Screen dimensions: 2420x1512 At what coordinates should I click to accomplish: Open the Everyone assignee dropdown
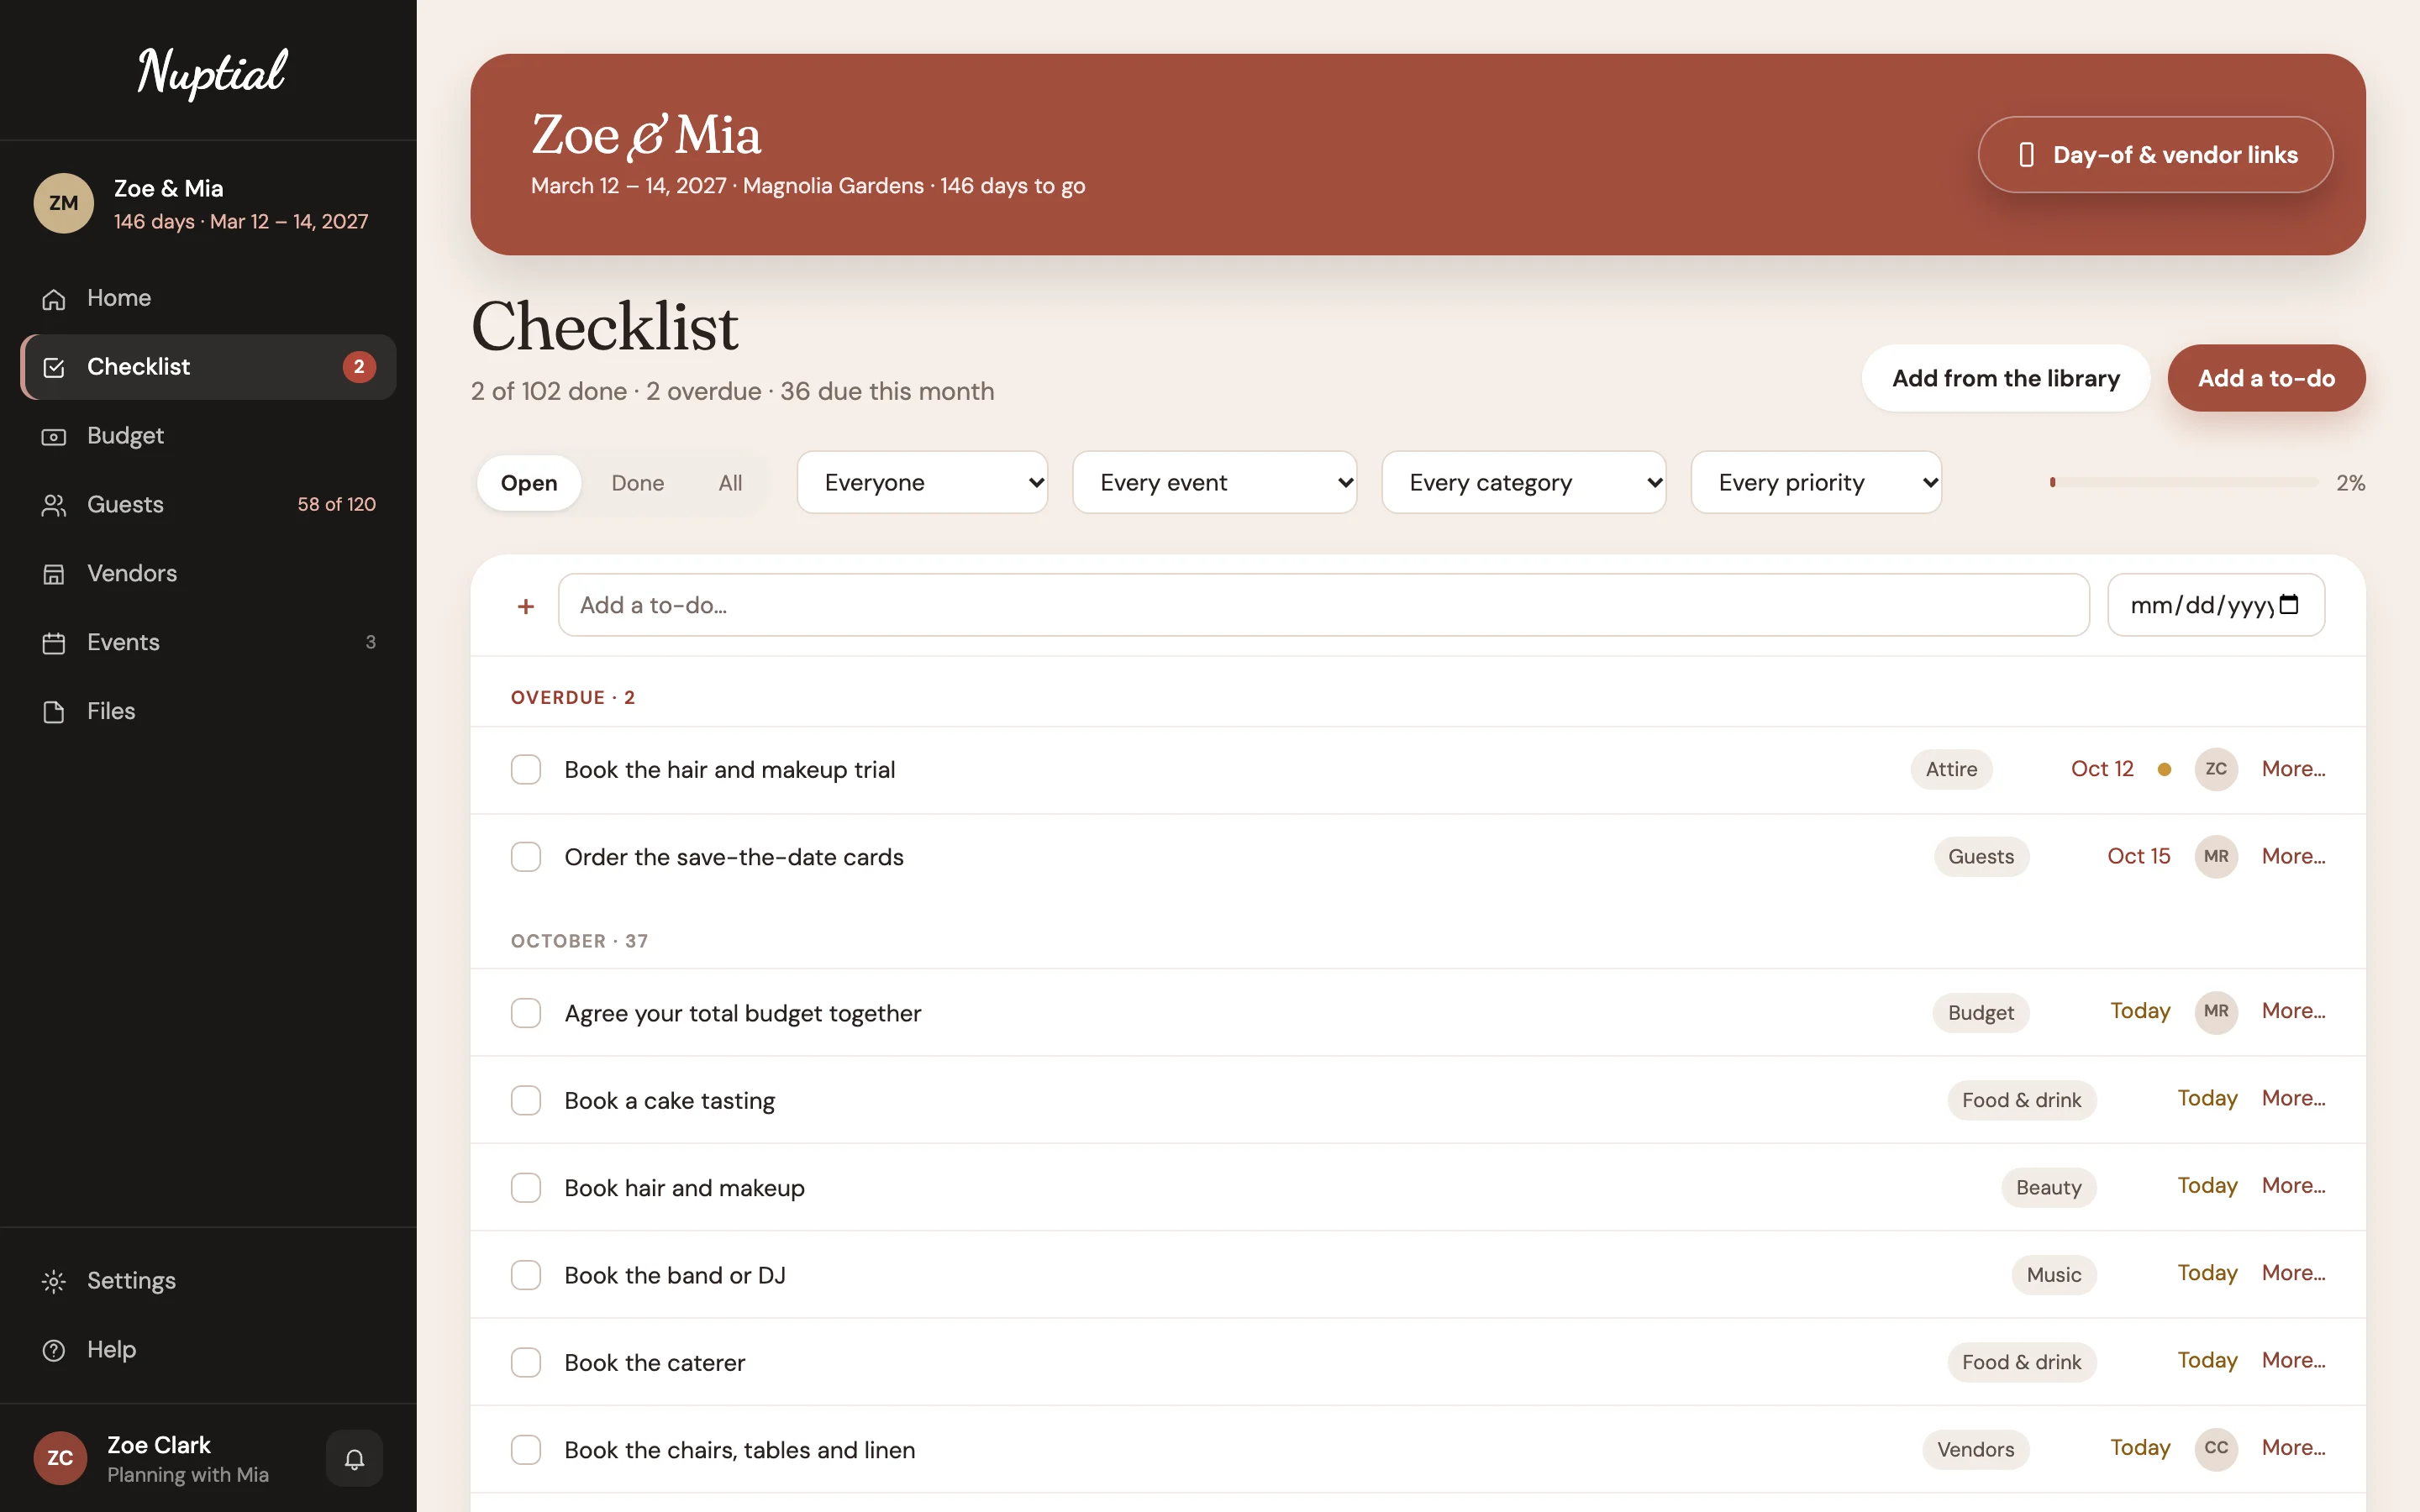coord(922,482)
